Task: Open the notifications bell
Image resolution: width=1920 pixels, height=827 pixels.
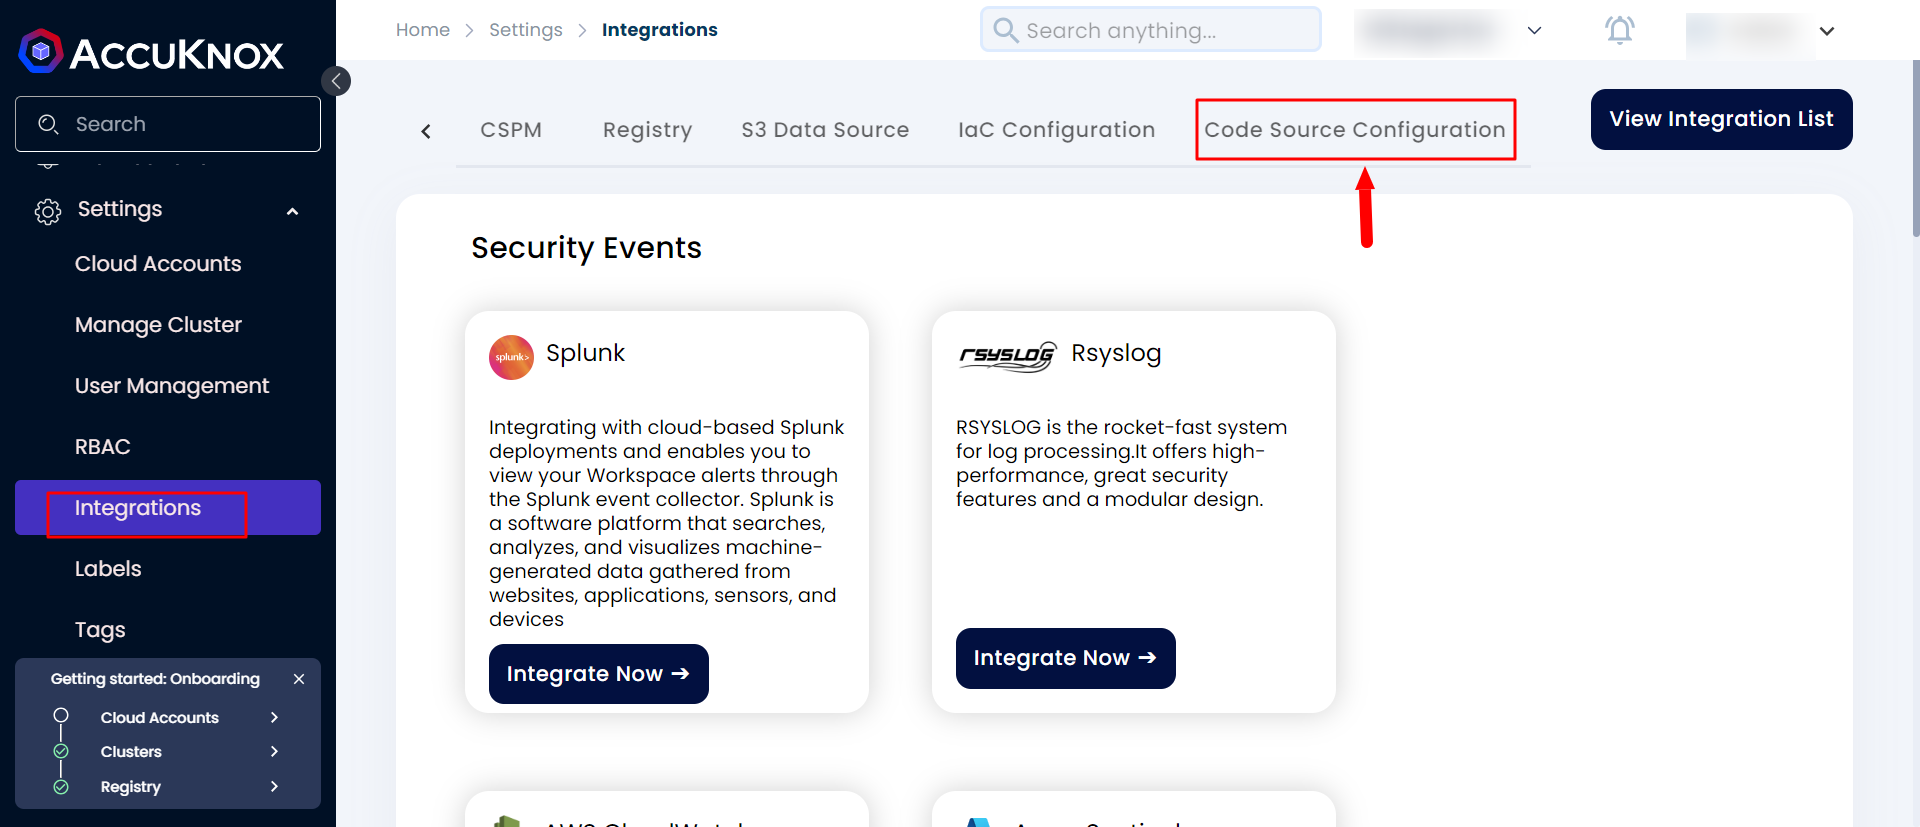Action: point(1619,30)
